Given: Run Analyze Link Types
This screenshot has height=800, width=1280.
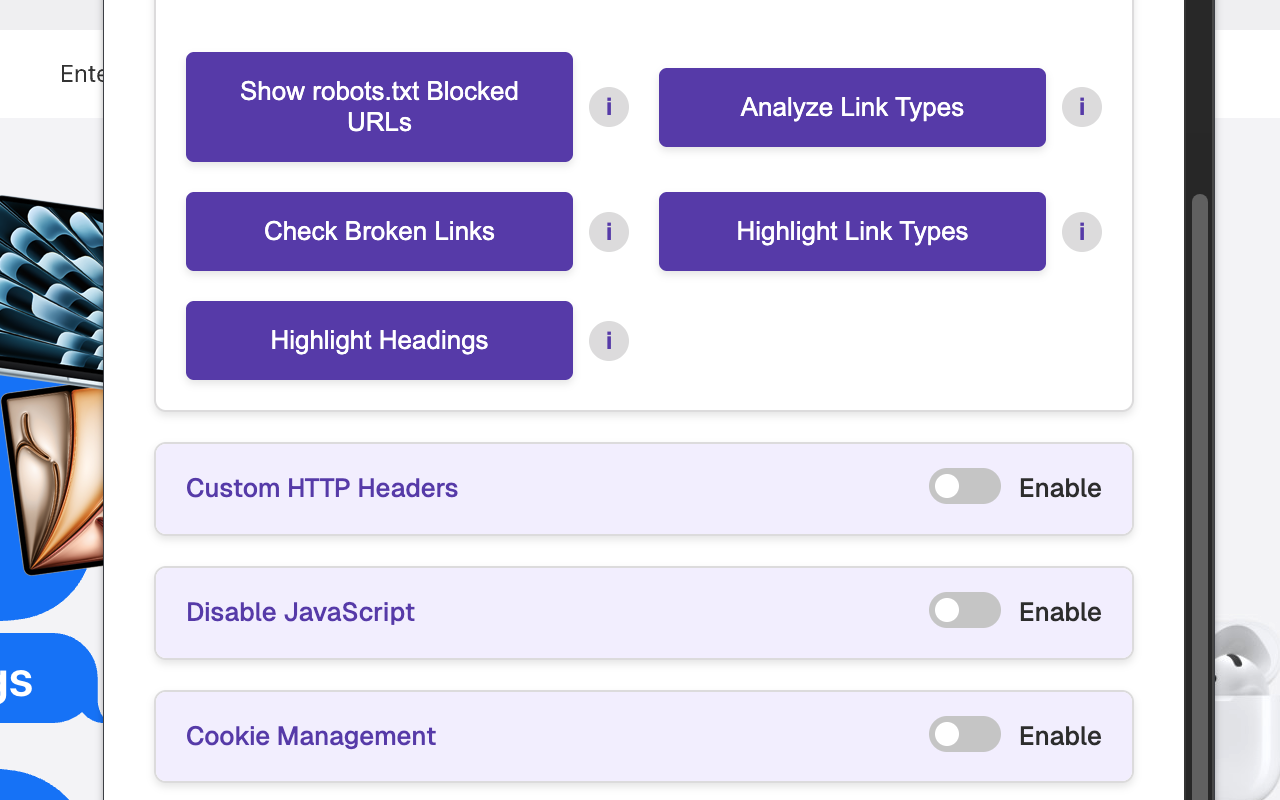Looking at the screenshot, I should point(852,108).
